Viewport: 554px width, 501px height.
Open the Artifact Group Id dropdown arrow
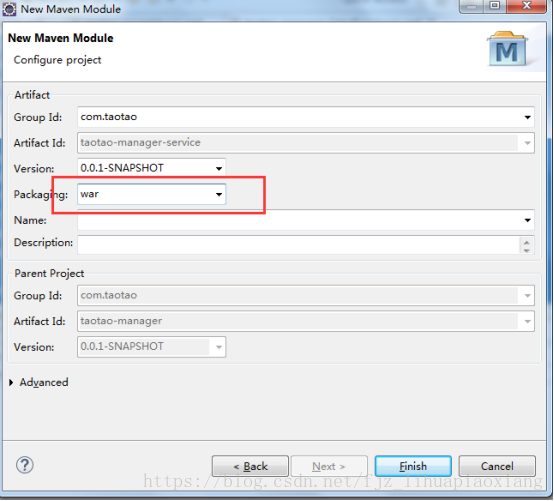pos(527,117)
